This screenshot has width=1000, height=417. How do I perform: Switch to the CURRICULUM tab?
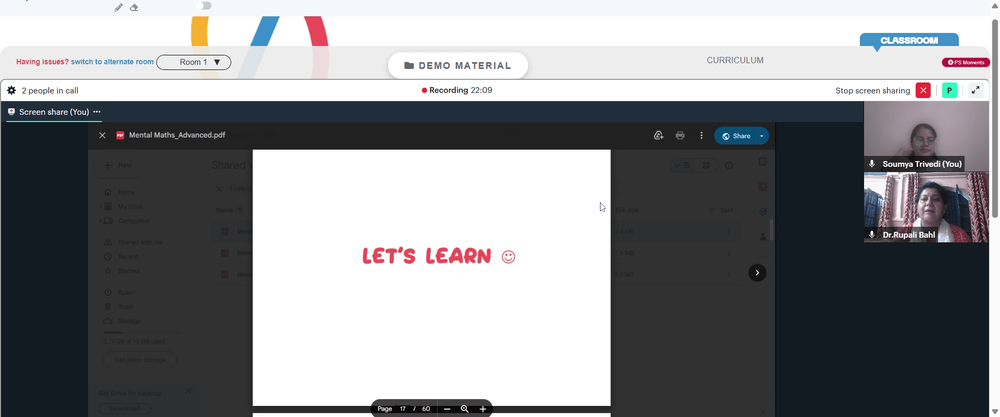735,61
